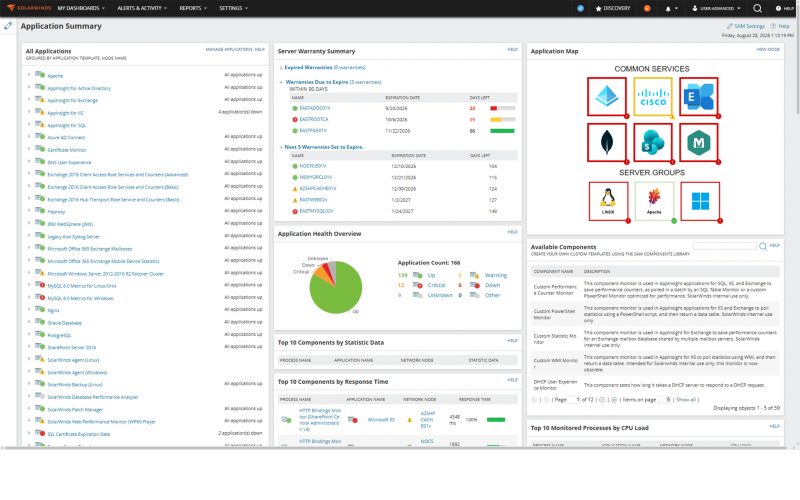Image resolution: width=800 pixels, height=500 pixels.
Task: Click the yellow days-left bar for EASTROOTCA
Action: click(x=502, y=119)
